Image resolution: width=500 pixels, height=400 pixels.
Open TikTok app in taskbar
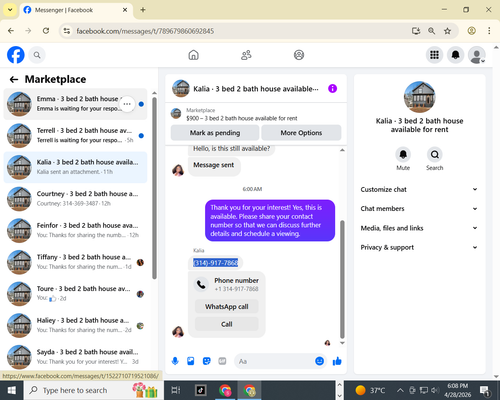pyautogui.click(x=201, y=390)
